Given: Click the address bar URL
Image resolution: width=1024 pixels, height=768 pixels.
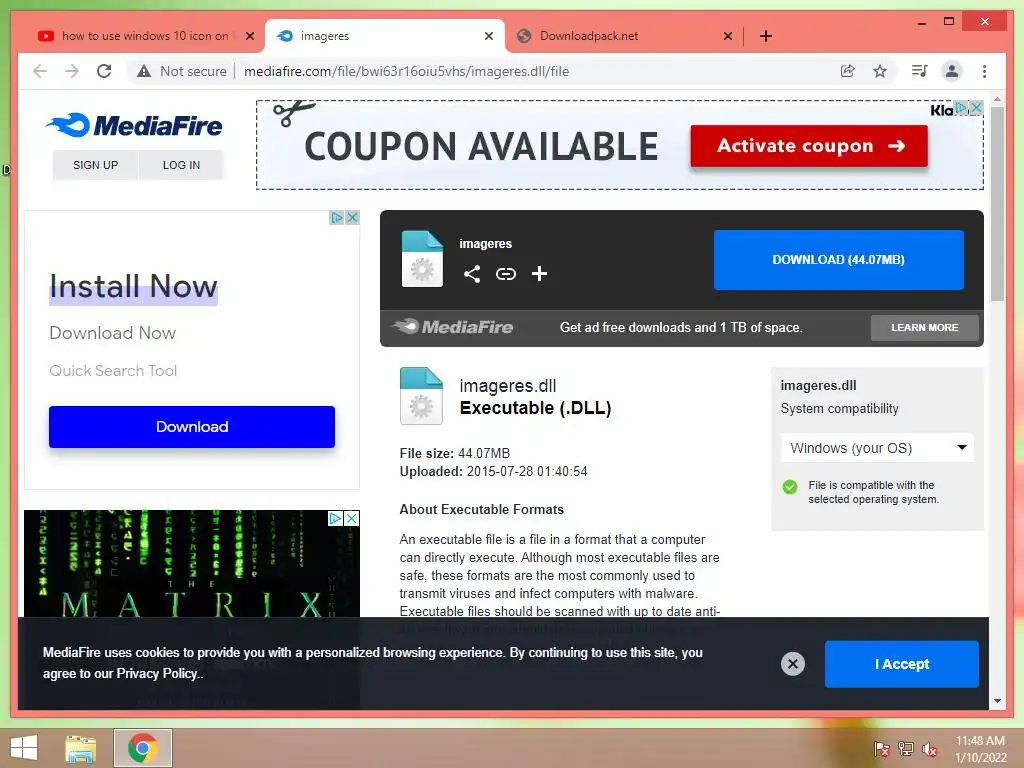Looking at the screenshot, I should [406, 71].
